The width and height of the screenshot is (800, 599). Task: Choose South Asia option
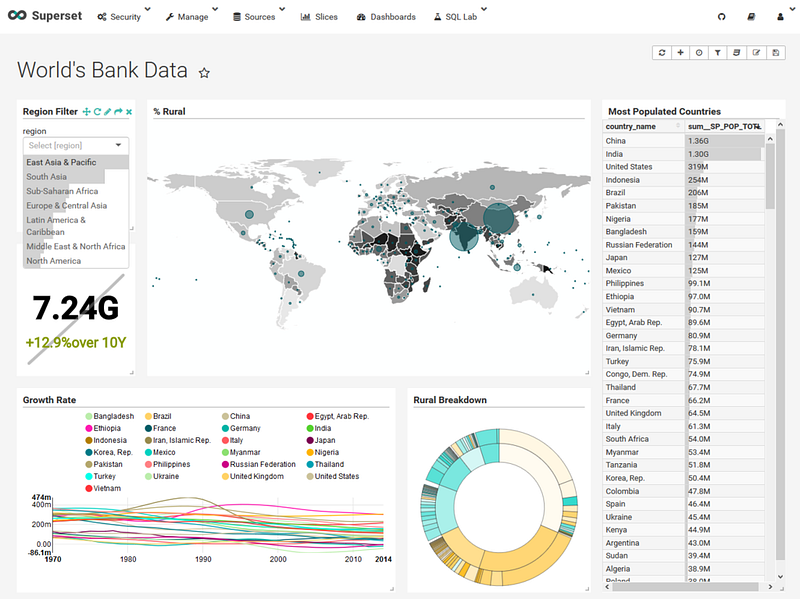[x=76, y=177]
